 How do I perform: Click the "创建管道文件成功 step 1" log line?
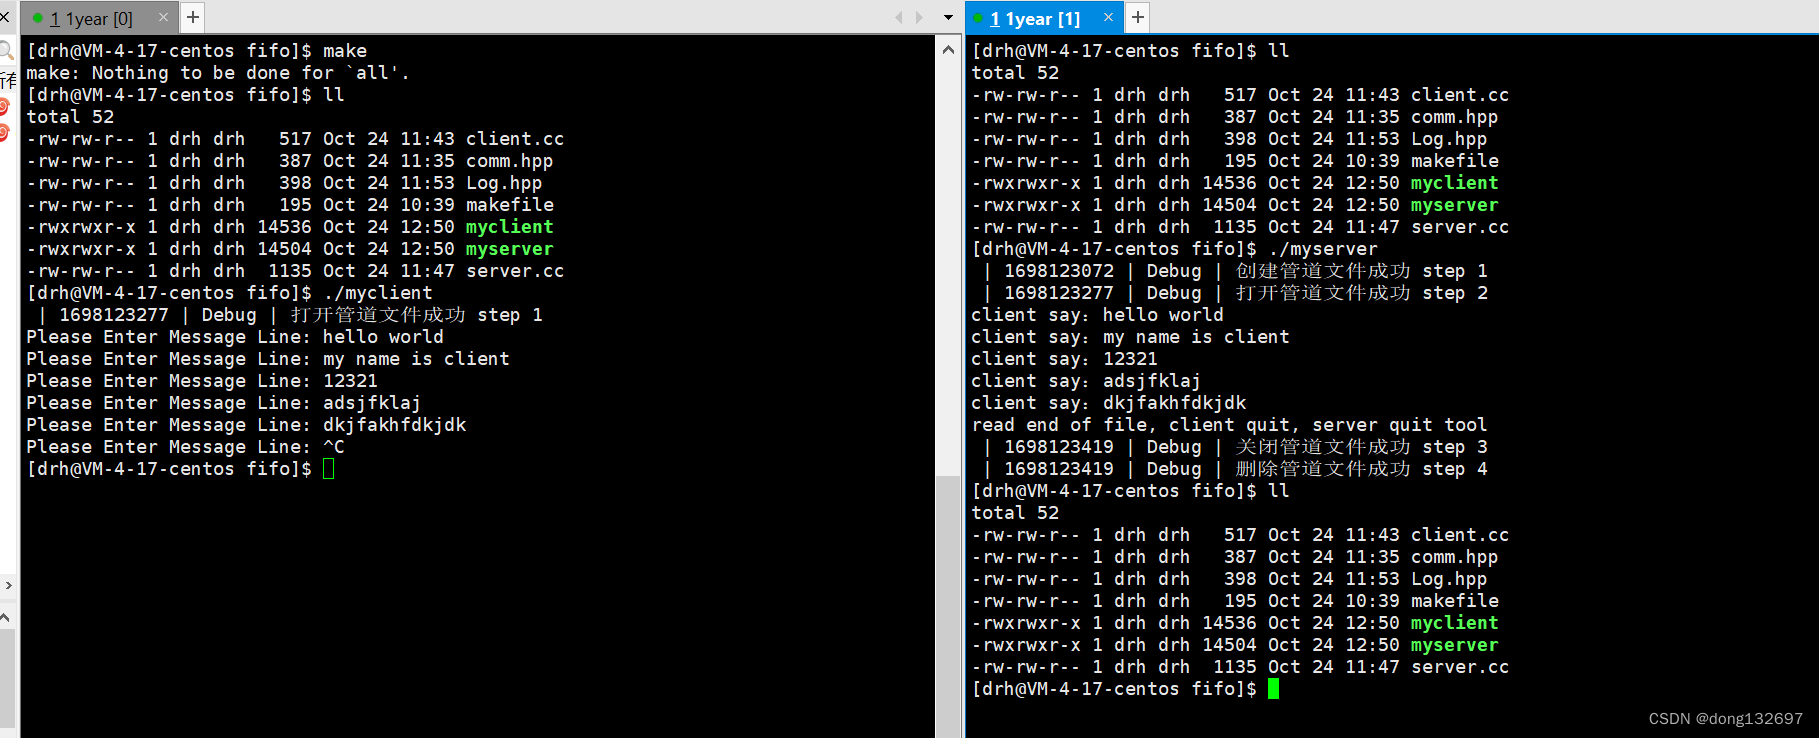(x=1236, y=271)
